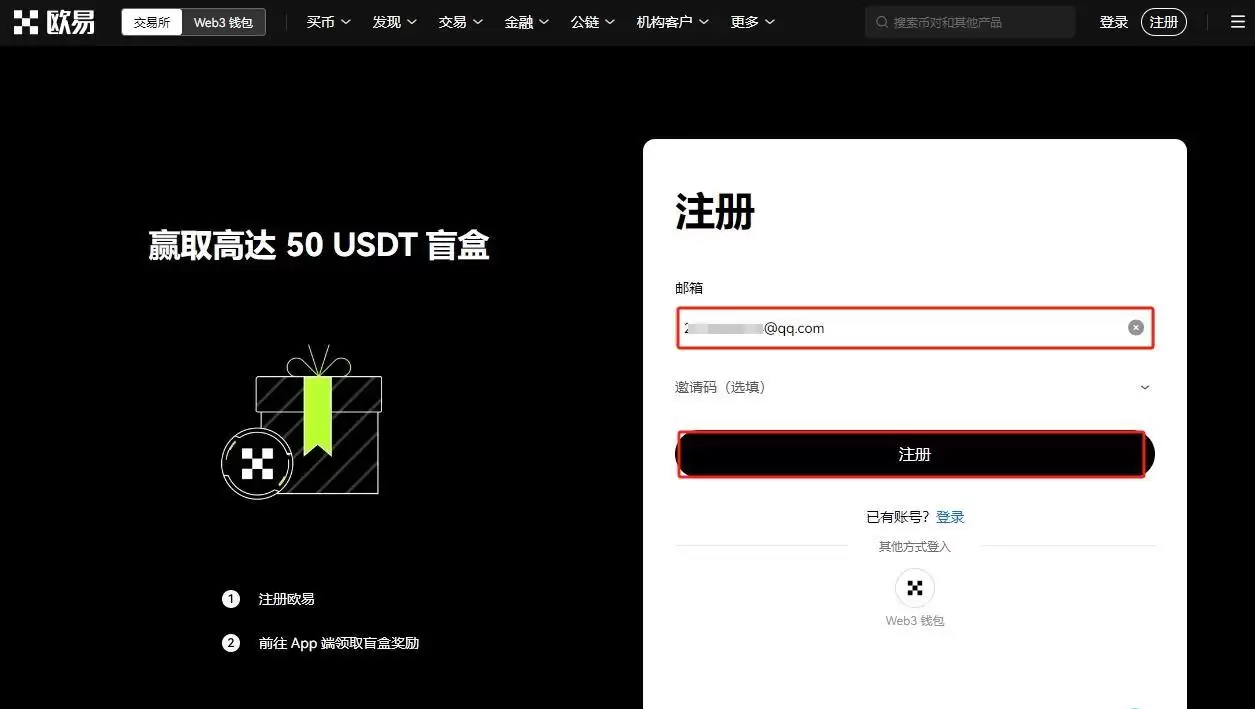Open the 买币 menu

(x=327, y=21)
